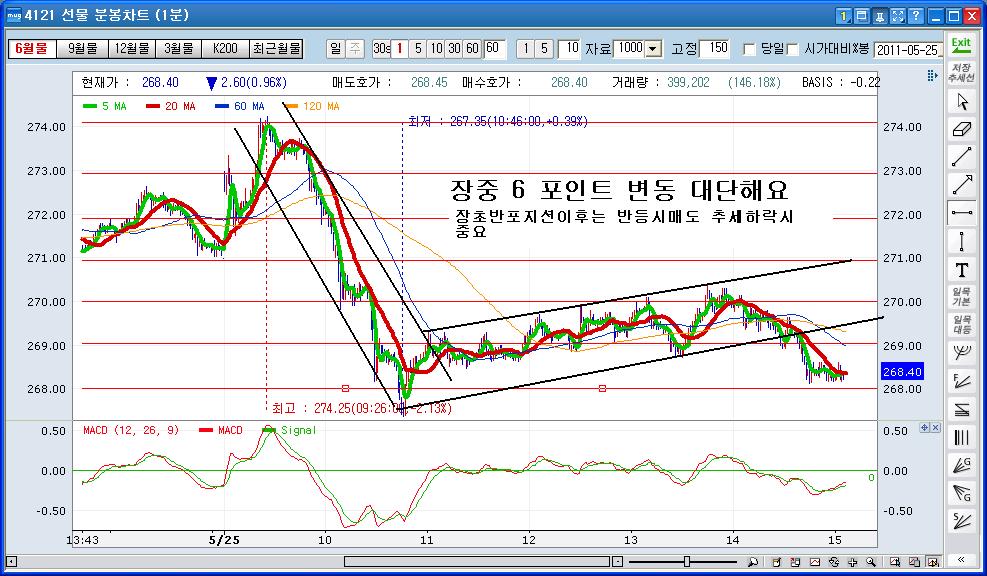Open the K200 tab
This screenshot has width=987, height=576.
tap(225, 48)
